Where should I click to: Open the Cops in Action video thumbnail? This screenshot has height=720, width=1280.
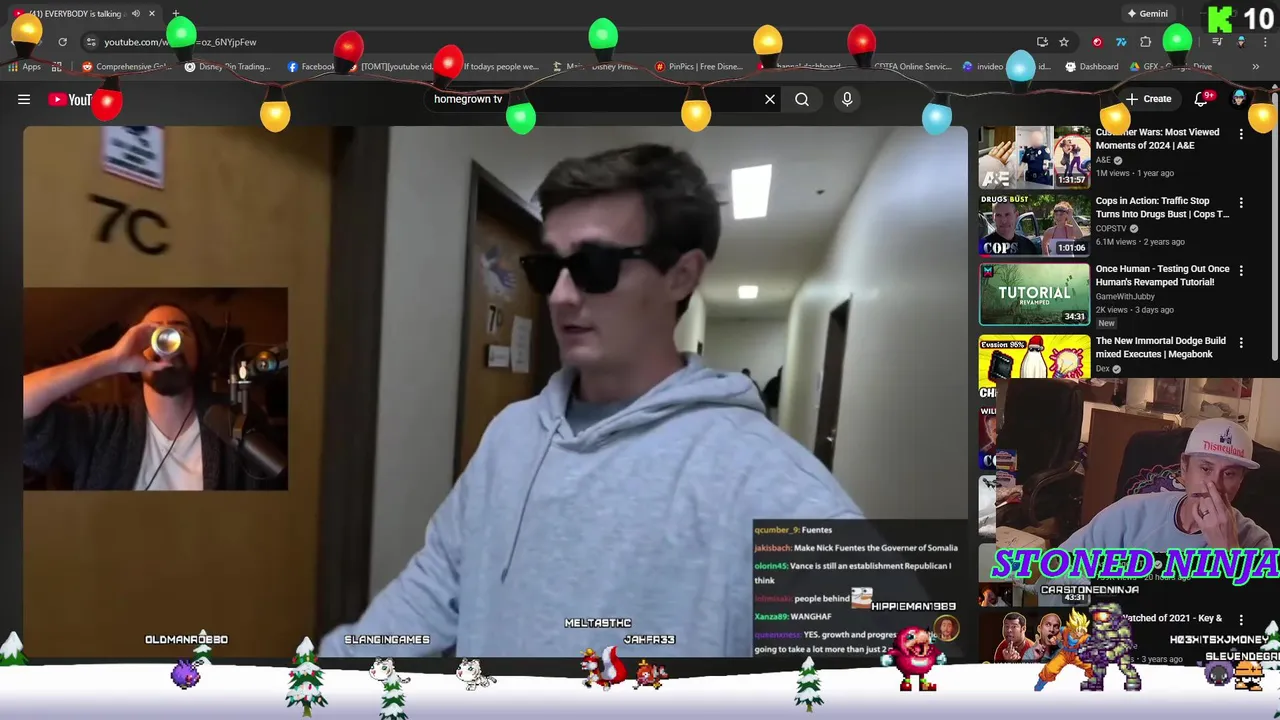(1034, 225)
